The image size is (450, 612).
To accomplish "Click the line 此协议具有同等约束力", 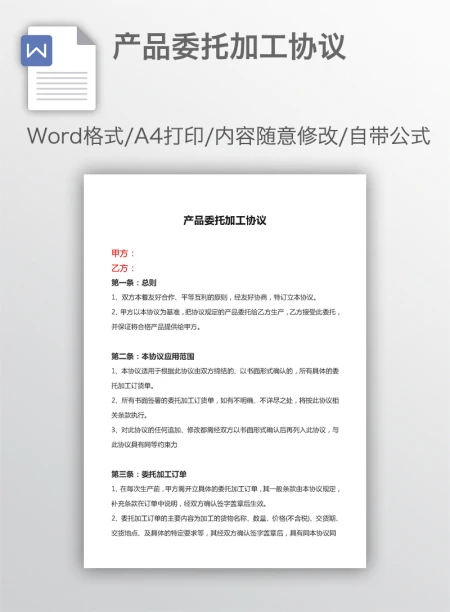I will pyautogui.click(x=144, y=445).
